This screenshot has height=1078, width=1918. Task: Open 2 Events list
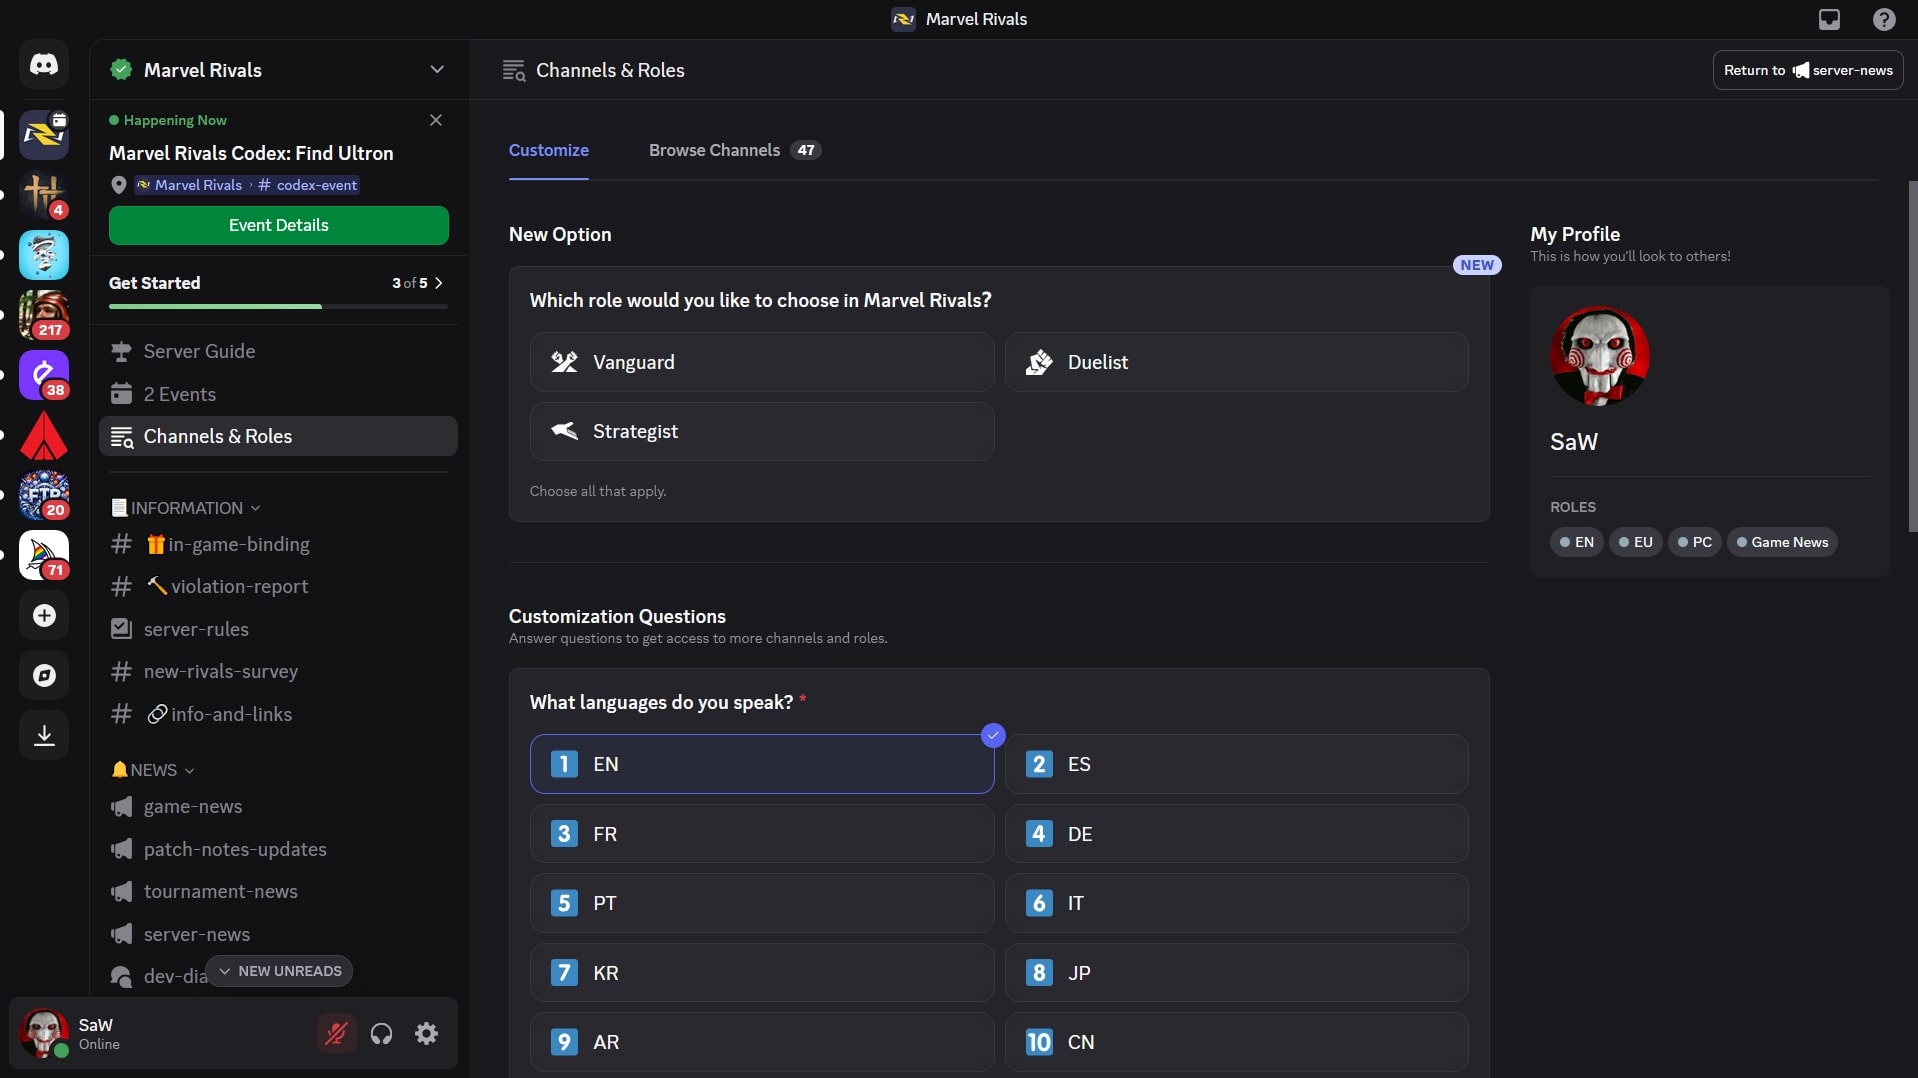[x=278, y=394]
